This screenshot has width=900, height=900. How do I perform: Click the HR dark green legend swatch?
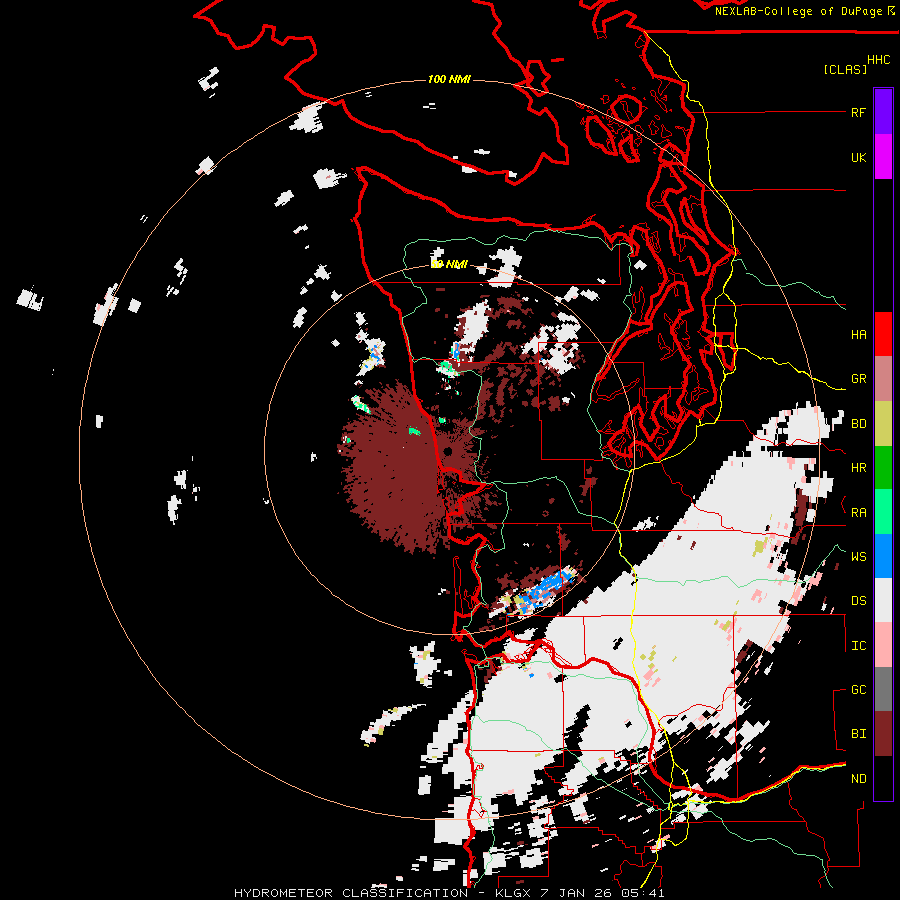(x=883, y=468)
